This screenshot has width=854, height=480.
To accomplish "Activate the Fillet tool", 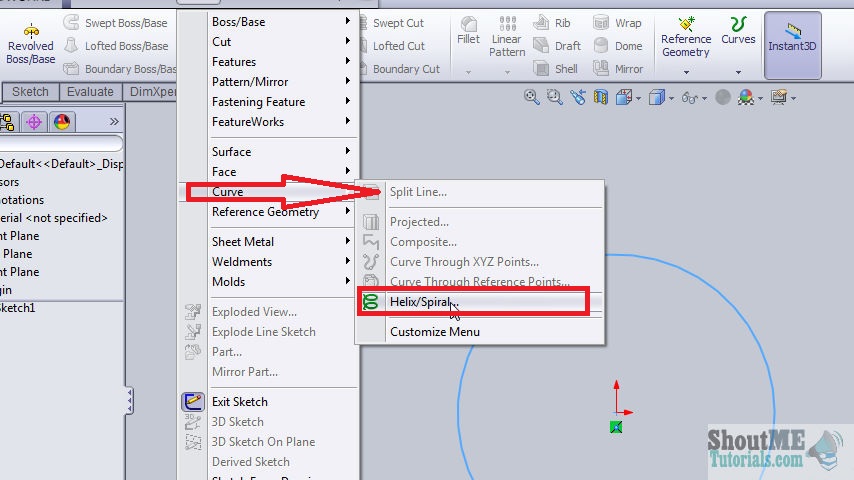I will pyautogui.click(x=468, y=31).
